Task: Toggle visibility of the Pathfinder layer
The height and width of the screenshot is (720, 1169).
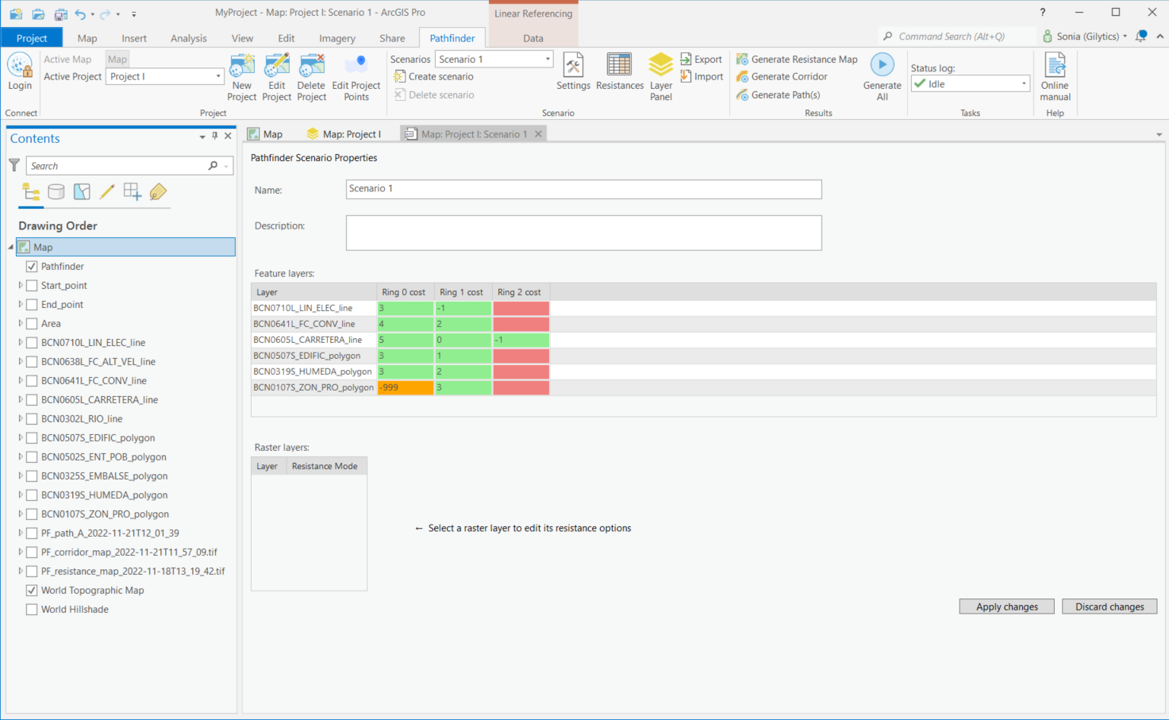Action: 33,266
